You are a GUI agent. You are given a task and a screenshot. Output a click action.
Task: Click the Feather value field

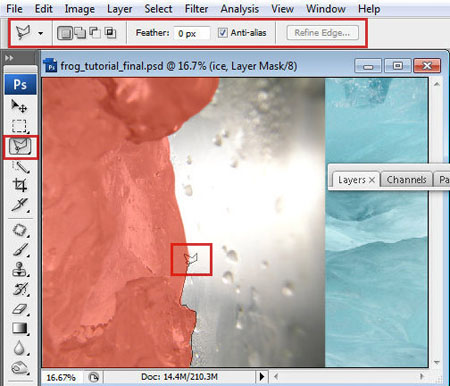pyautogui.click(x=192, y=33)
